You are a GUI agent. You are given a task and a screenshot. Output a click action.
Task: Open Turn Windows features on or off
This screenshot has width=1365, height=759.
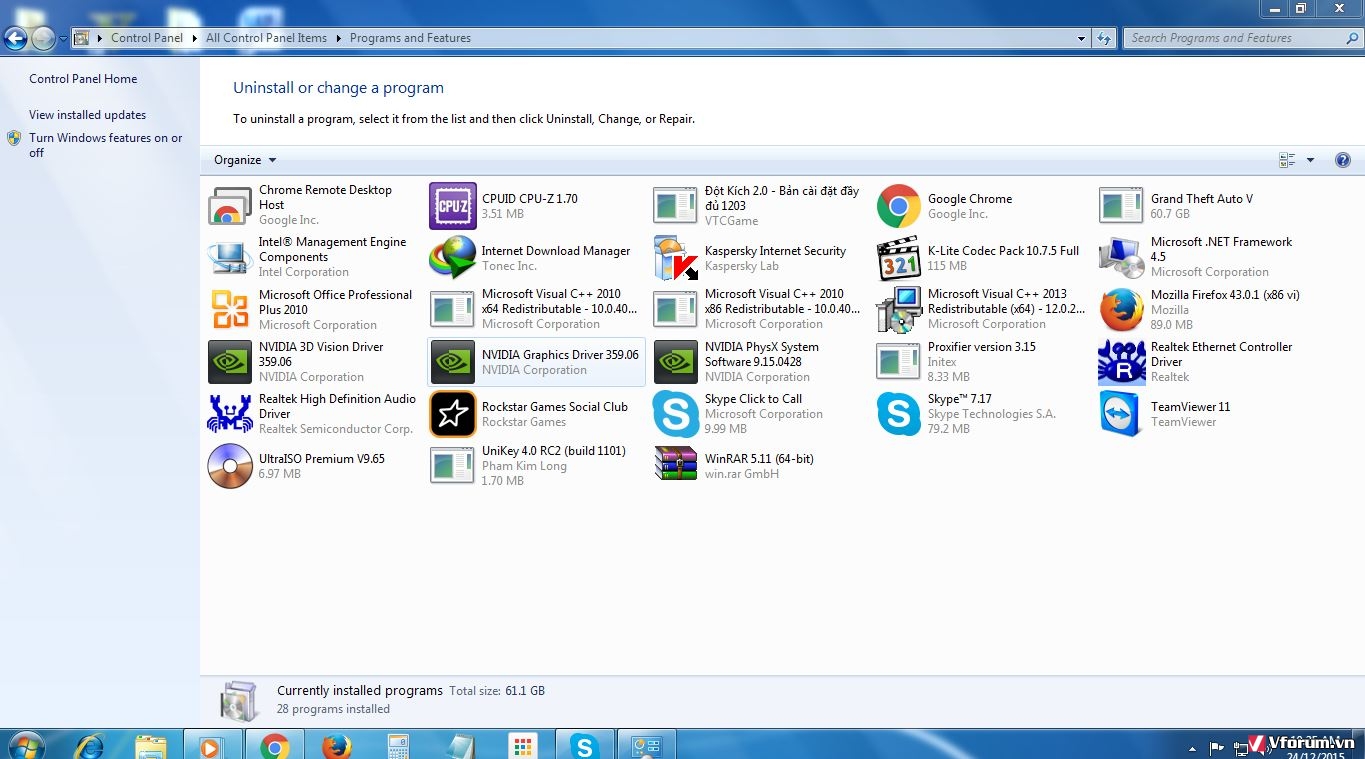[x=105, y=145]
